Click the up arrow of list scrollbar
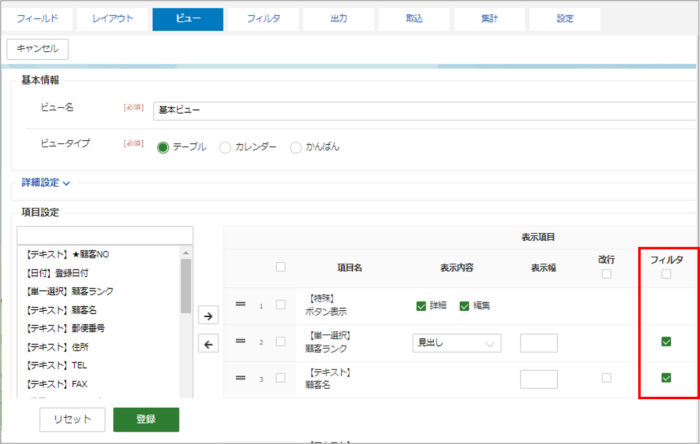 (186, 253)
